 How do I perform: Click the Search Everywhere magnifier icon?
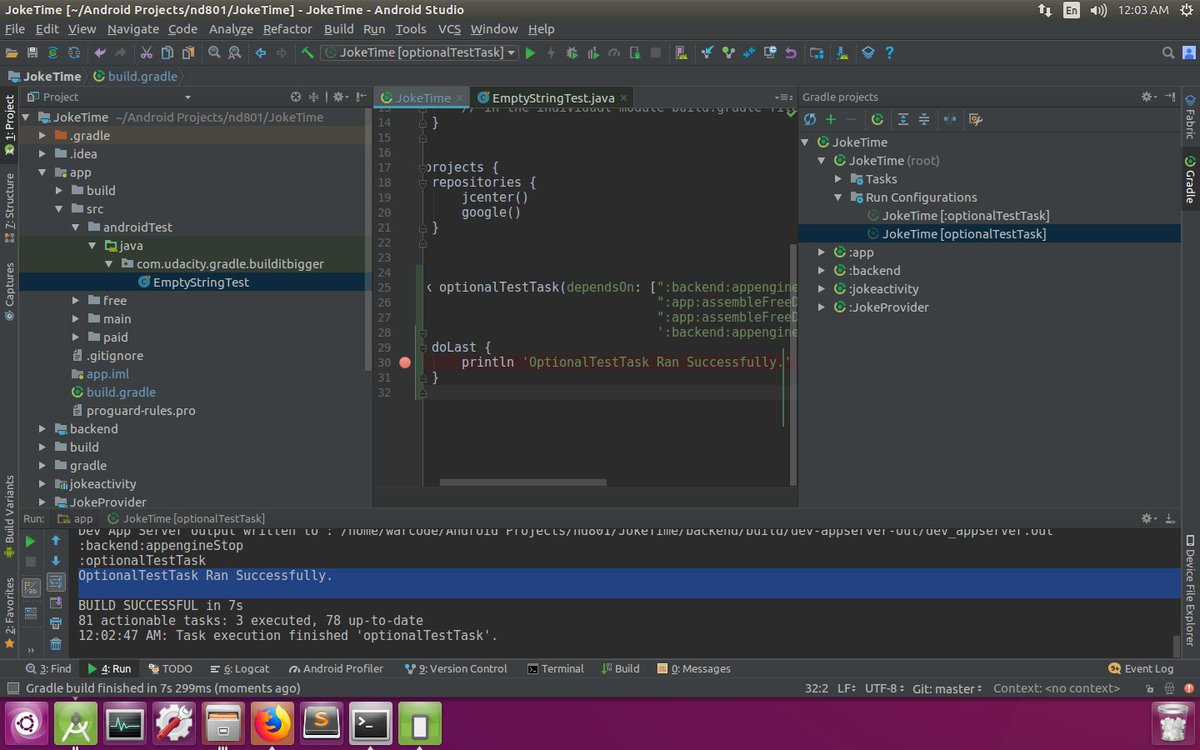click(x=1168, y=52)
